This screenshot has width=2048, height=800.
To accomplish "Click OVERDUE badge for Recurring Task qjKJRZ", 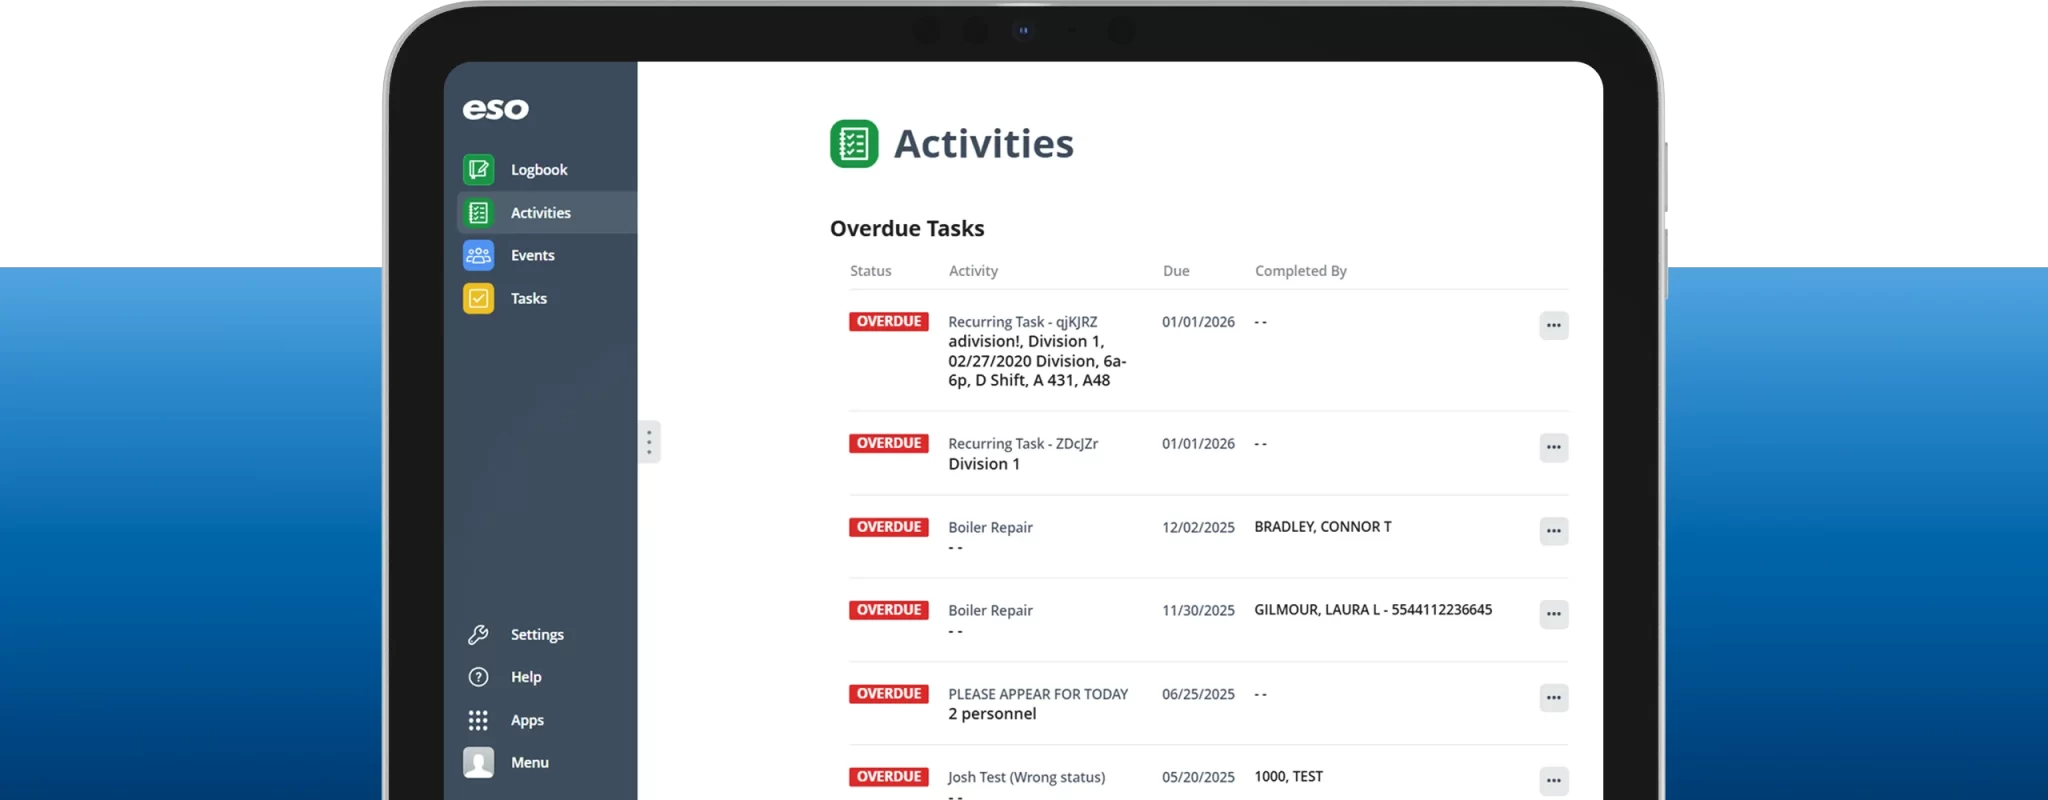I will point(889,322).
